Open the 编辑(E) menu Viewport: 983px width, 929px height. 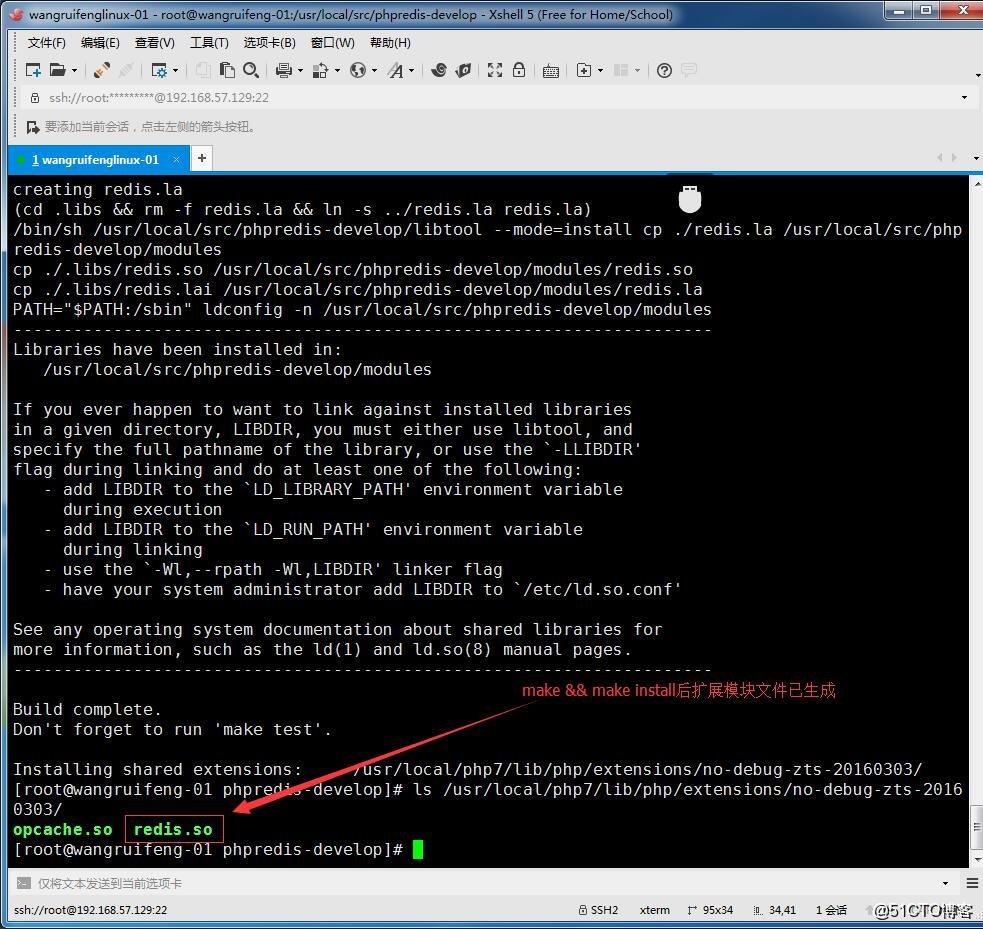pos(100,43)
